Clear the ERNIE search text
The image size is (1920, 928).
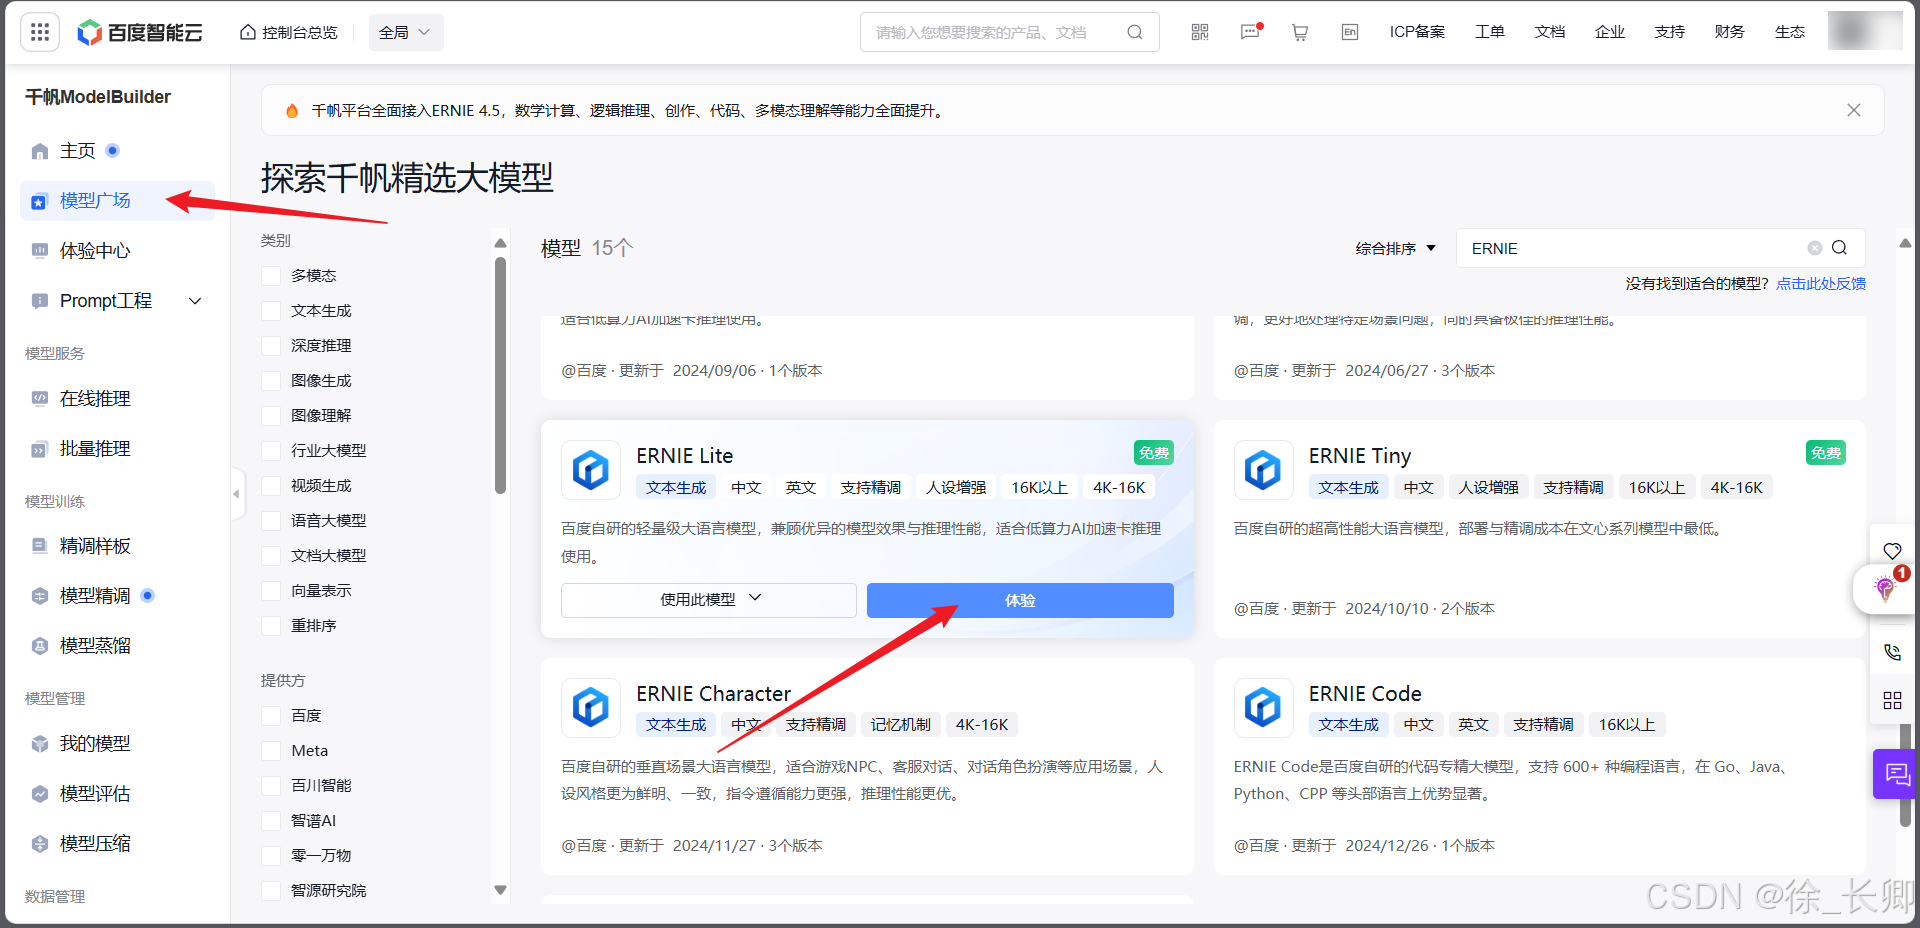1814,248
